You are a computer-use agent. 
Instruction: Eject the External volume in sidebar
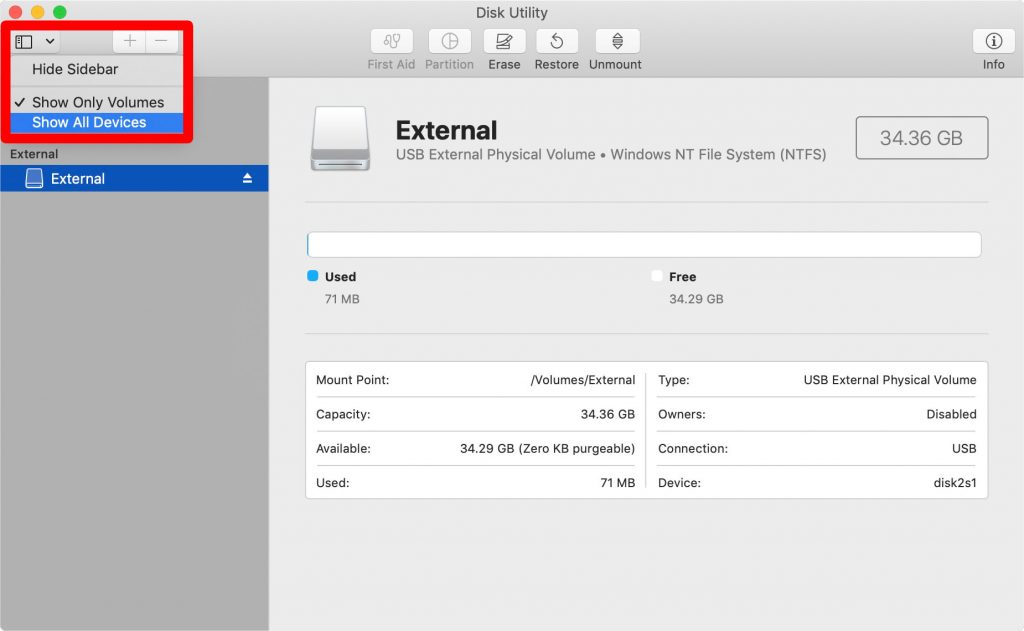(x=248, y=178)
